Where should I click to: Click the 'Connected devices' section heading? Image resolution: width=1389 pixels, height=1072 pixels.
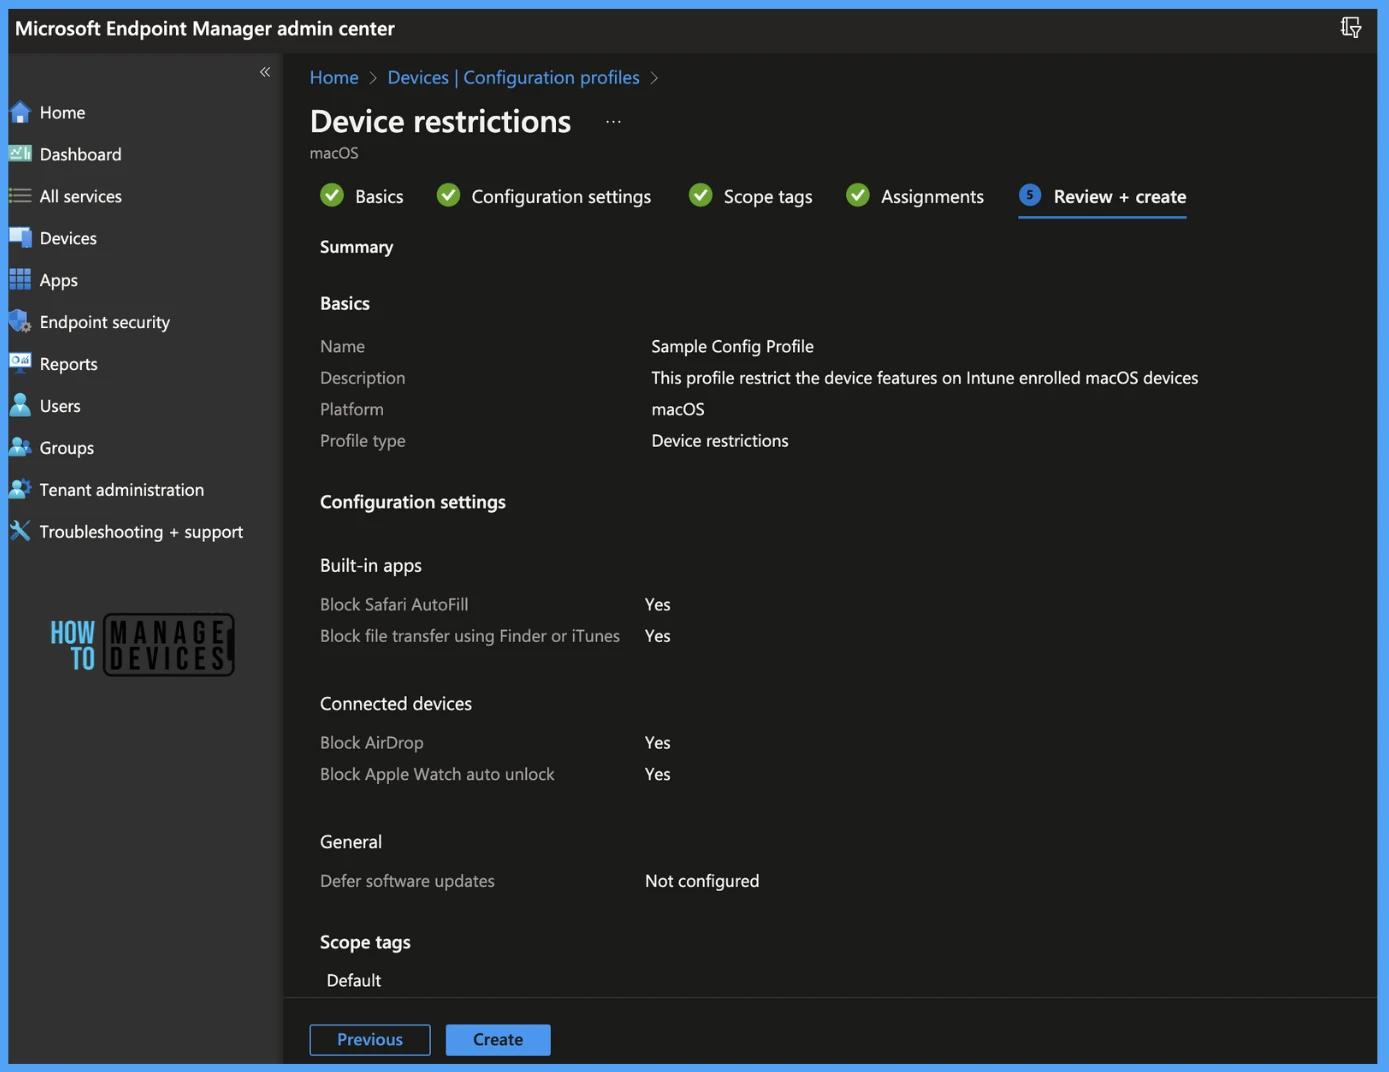coord(396,704)
